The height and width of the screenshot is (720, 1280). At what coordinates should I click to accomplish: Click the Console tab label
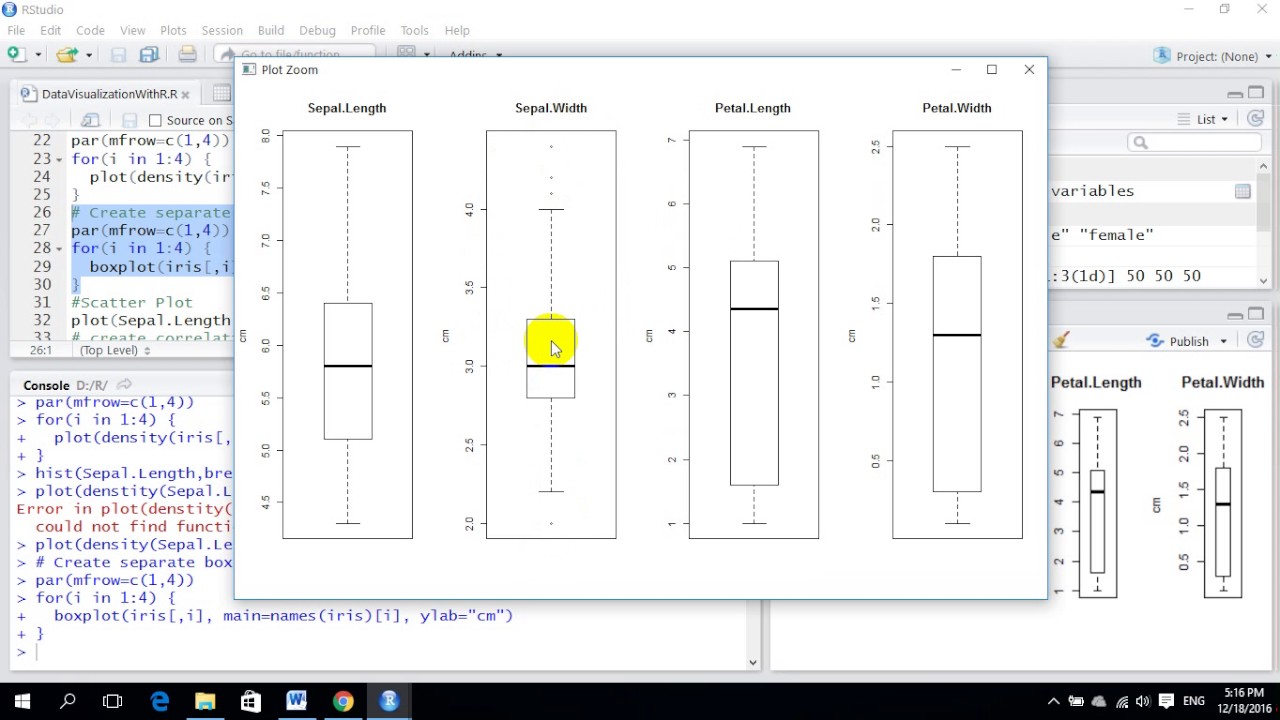pyautogui.click(x=46, y=385)
